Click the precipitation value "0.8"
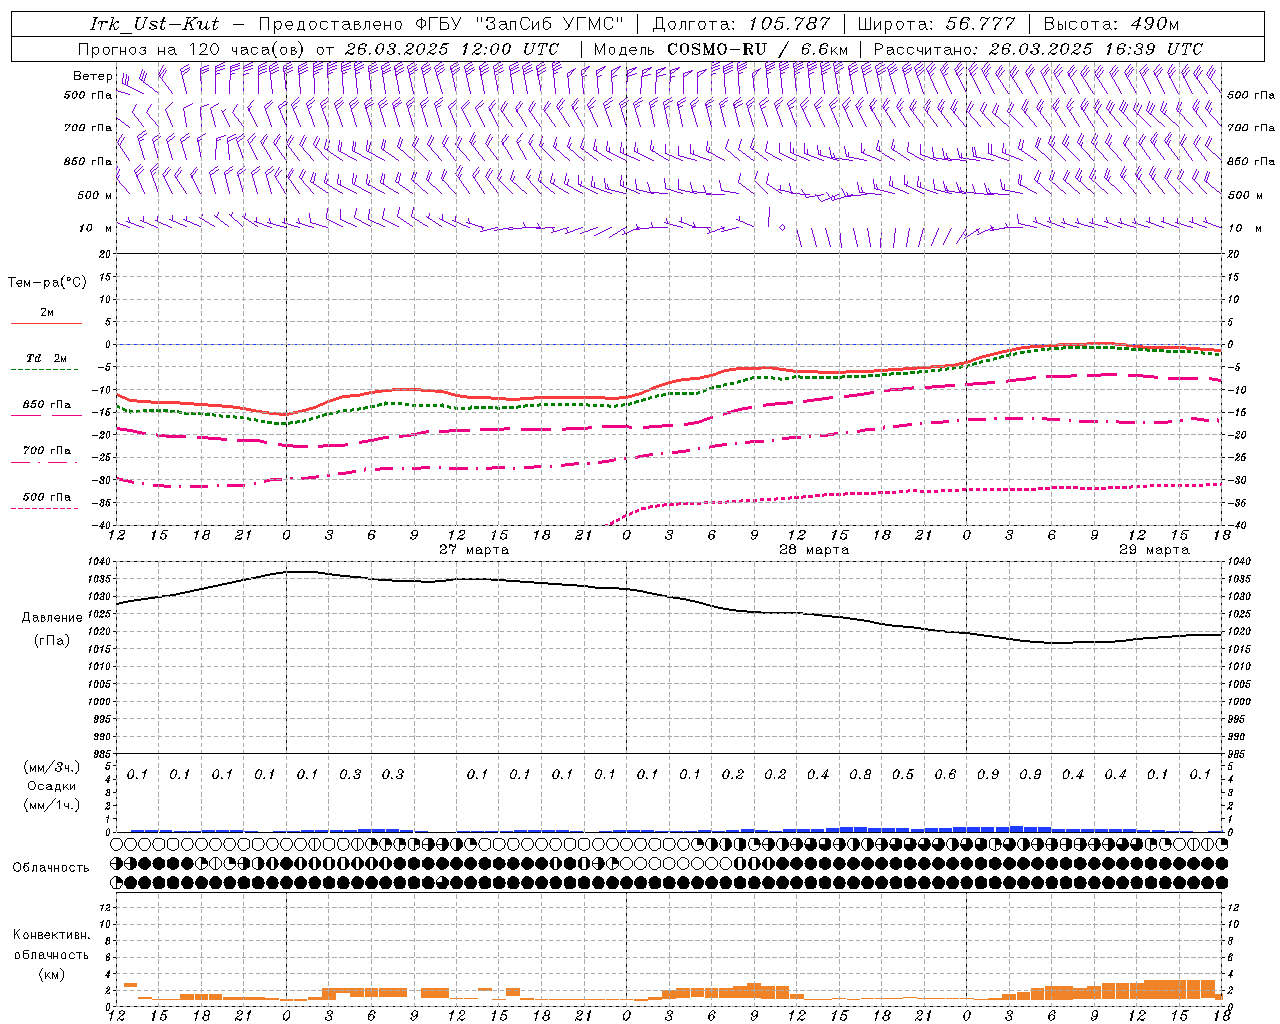The width and height of the screenshot is (1280, 1024). [x=860, y=775]
